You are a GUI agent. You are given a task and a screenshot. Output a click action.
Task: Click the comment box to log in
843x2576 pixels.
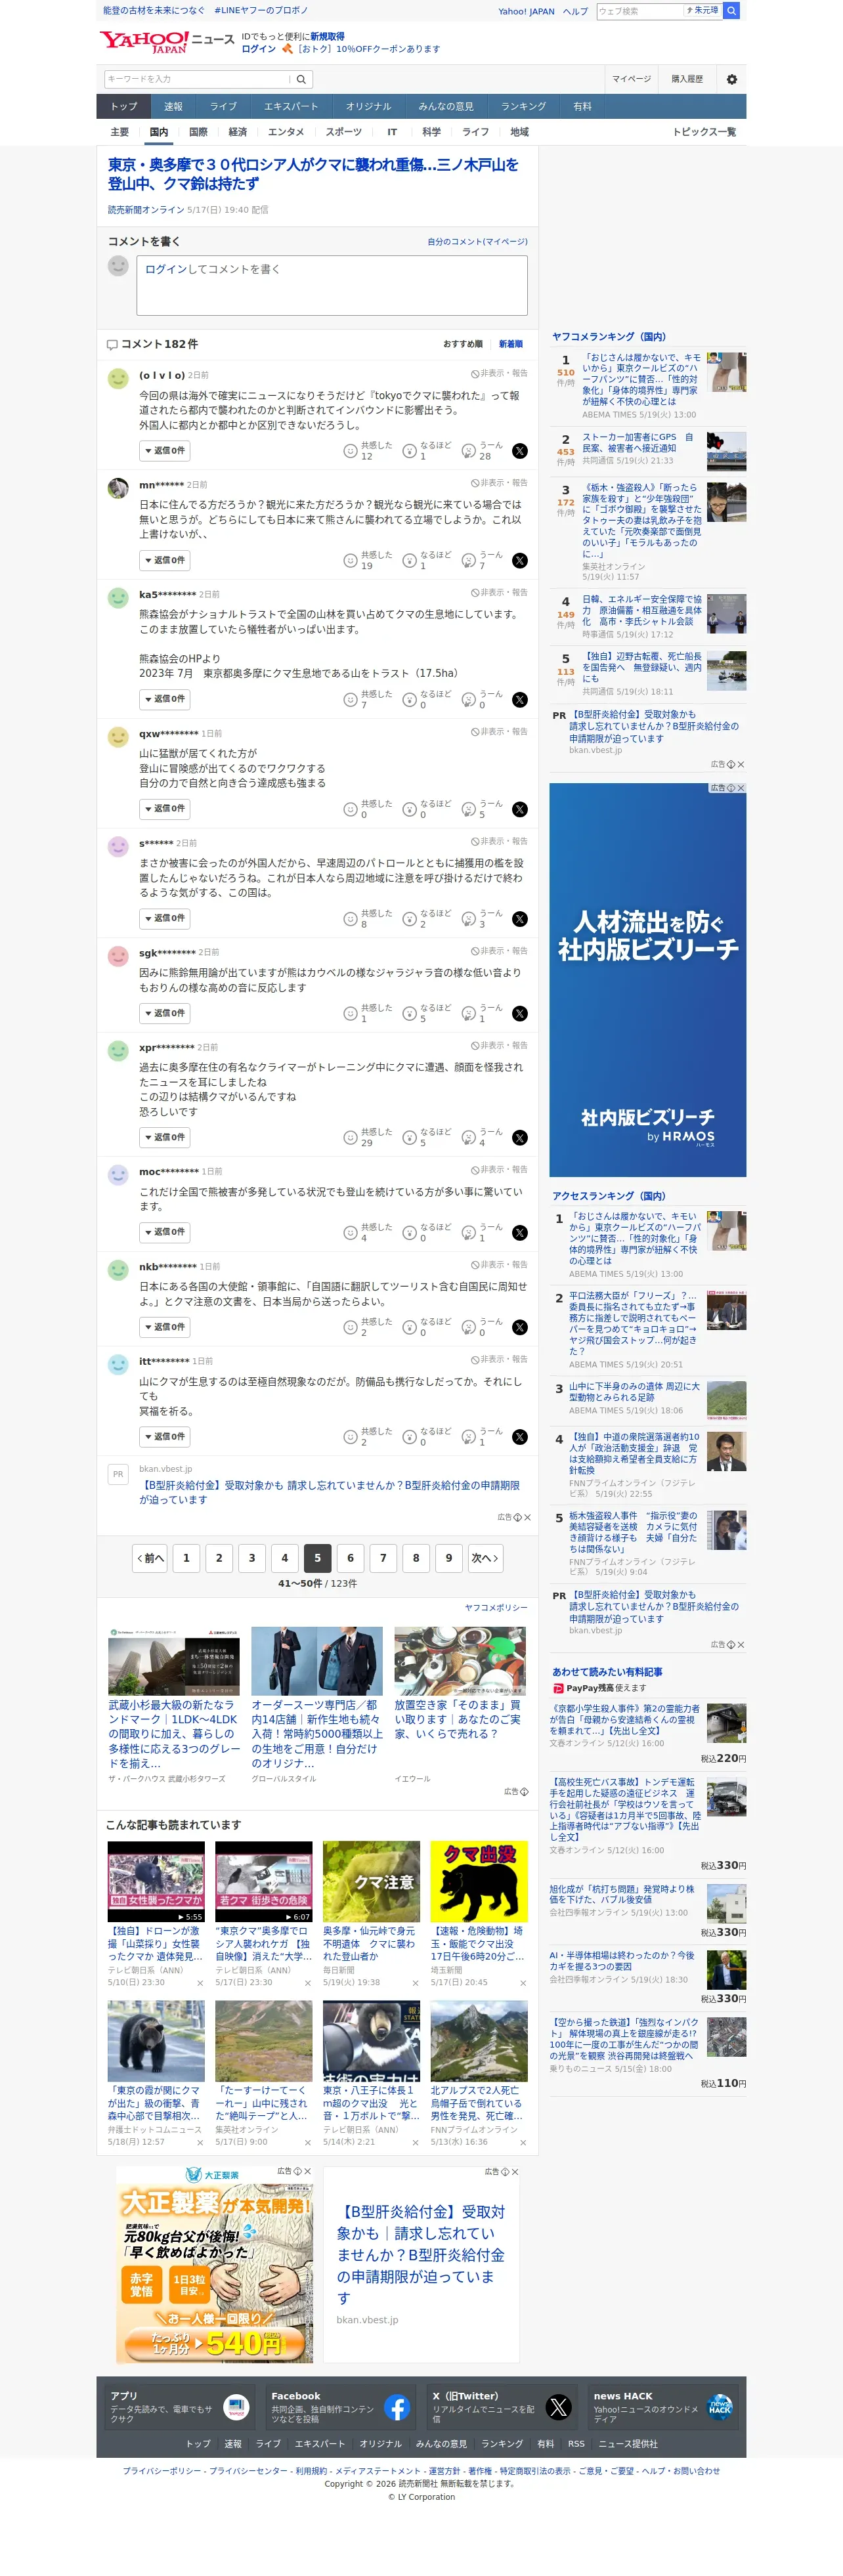(x=332, y=285)
